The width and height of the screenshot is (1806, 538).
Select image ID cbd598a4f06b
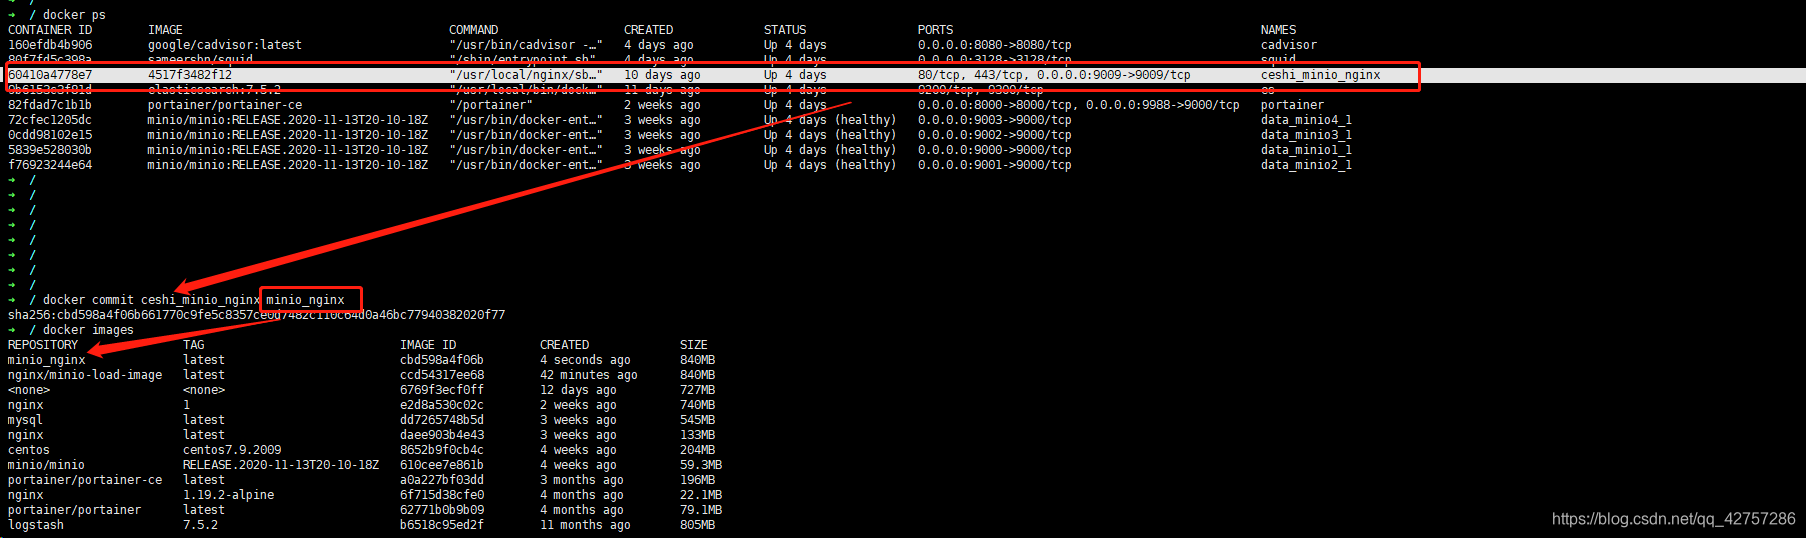coord(442,360)
